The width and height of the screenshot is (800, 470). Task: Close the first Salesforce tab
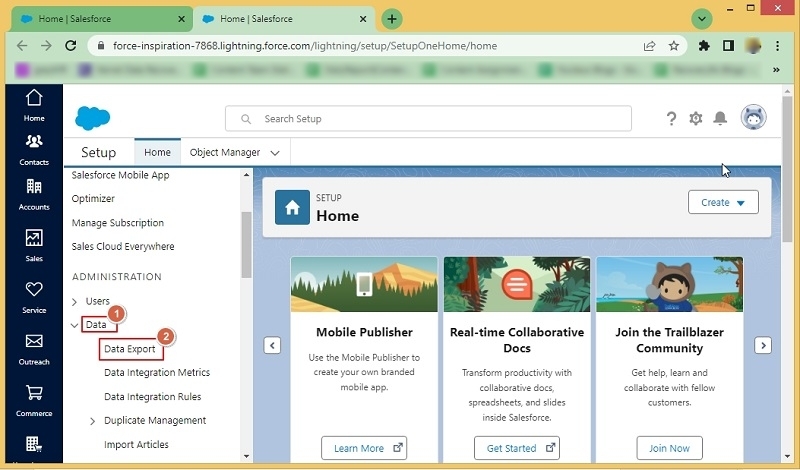pyautogui.click(x=181, y=19)
